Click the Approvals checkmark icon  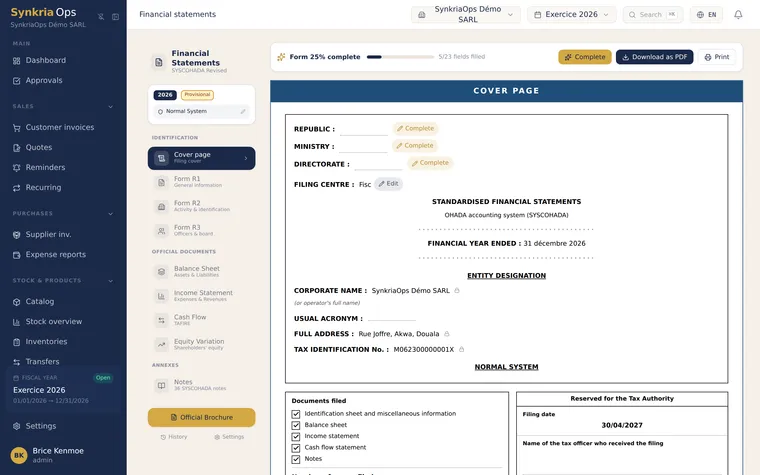coord(16,81)
